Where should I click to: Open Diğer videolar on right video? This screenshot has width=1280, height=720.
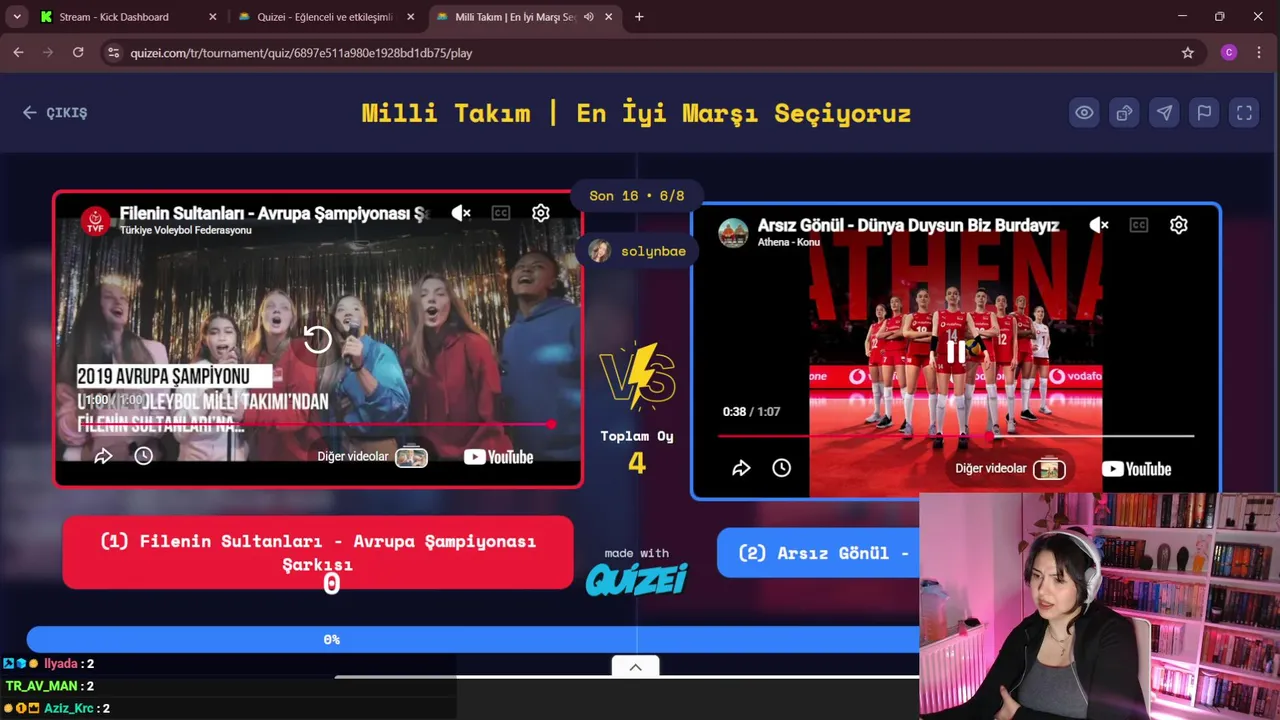1010,468
